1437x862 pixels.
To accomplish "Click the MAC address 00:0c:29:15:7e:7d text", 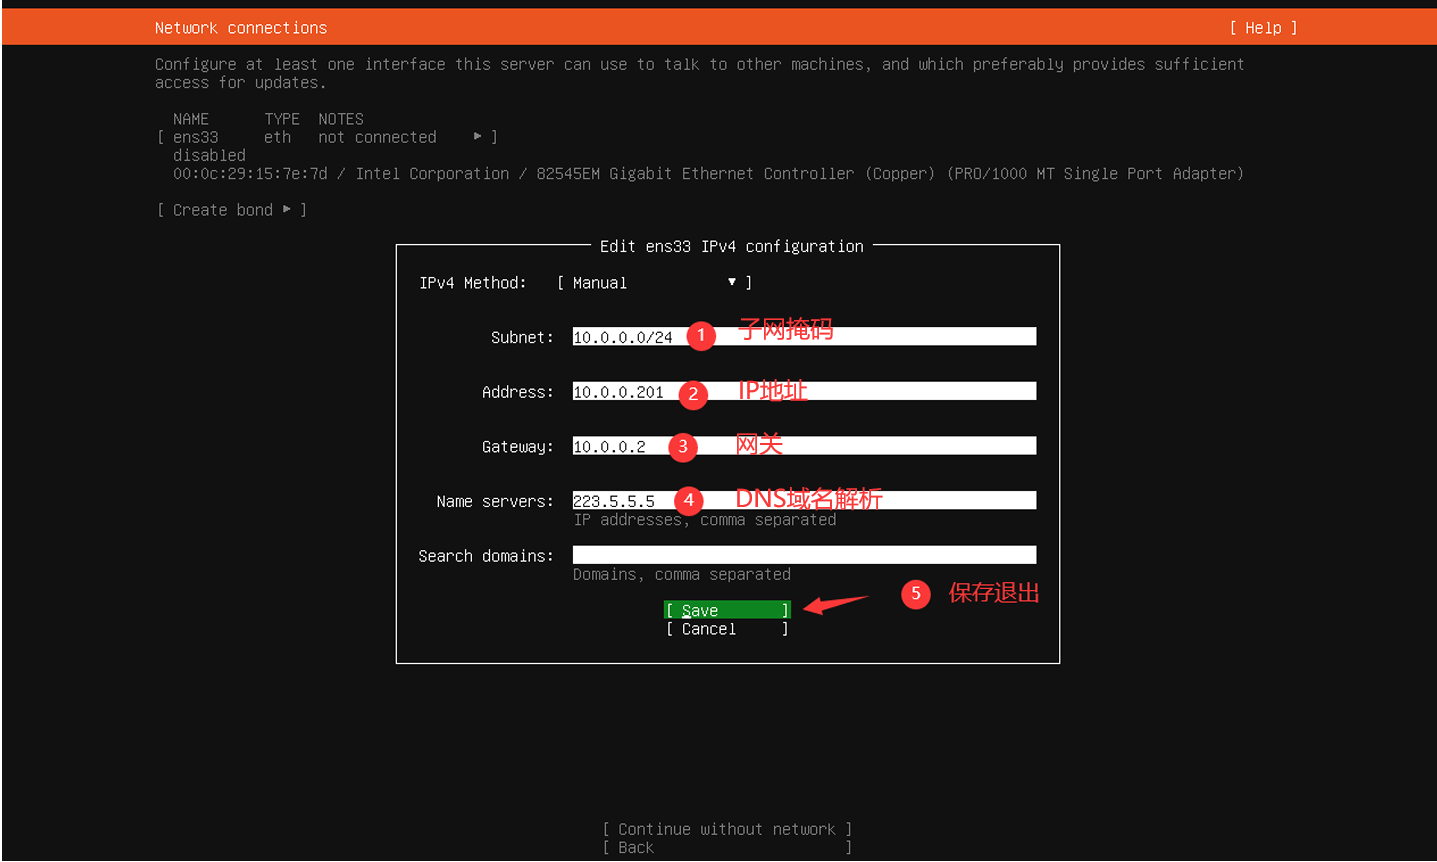I will [x=250, y=174].
